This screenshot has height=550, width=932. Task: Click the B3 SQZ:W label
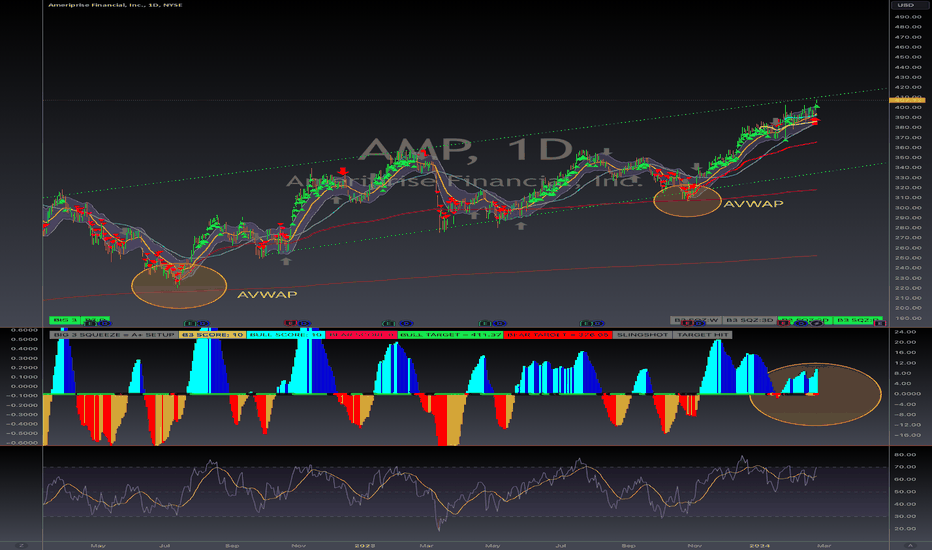[x=696, y=320]
